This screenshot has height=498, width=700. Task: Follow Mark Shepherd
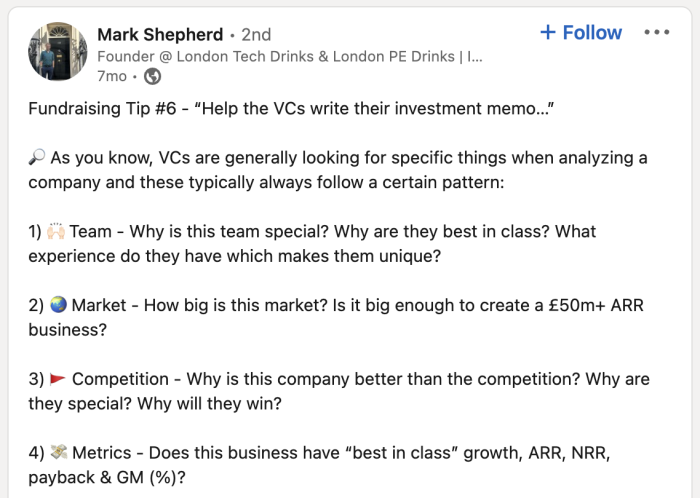pyautogui.click(x=581, y=32)
